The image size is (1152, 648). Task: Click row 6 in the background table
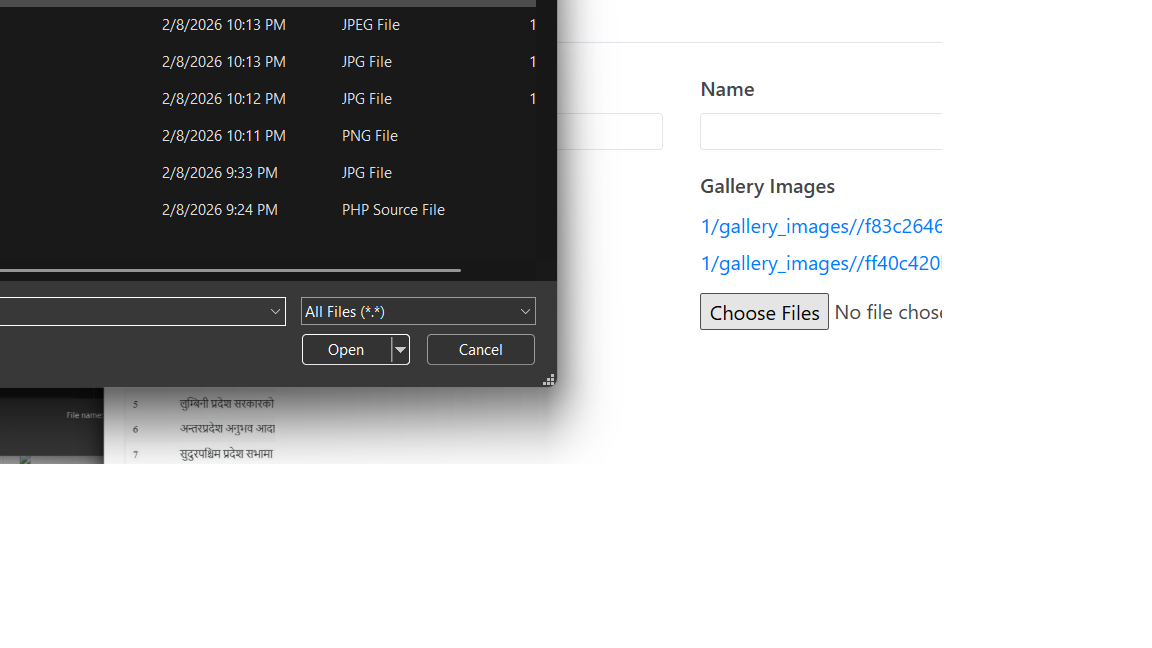[x=227, y=429]
